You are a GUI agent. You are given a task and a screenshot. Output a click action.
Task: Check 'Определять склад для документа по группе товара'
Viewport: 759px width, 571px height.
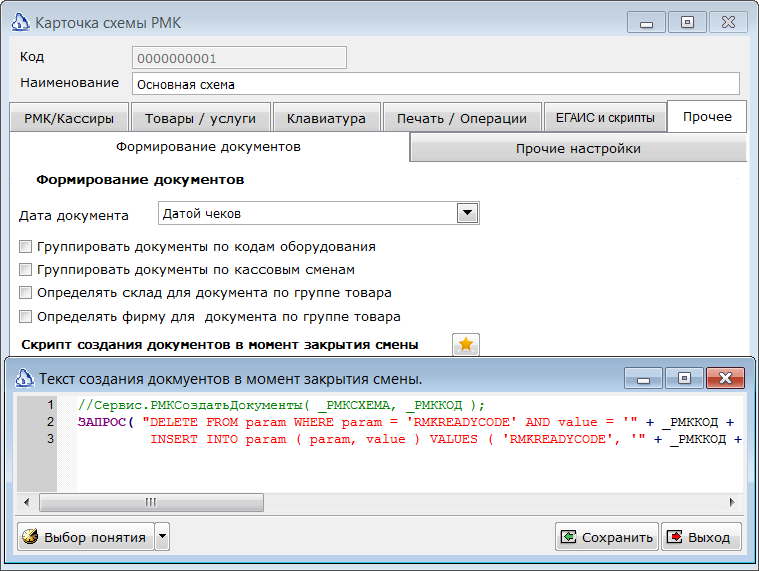pyautogui.click(x=25, y=293)
